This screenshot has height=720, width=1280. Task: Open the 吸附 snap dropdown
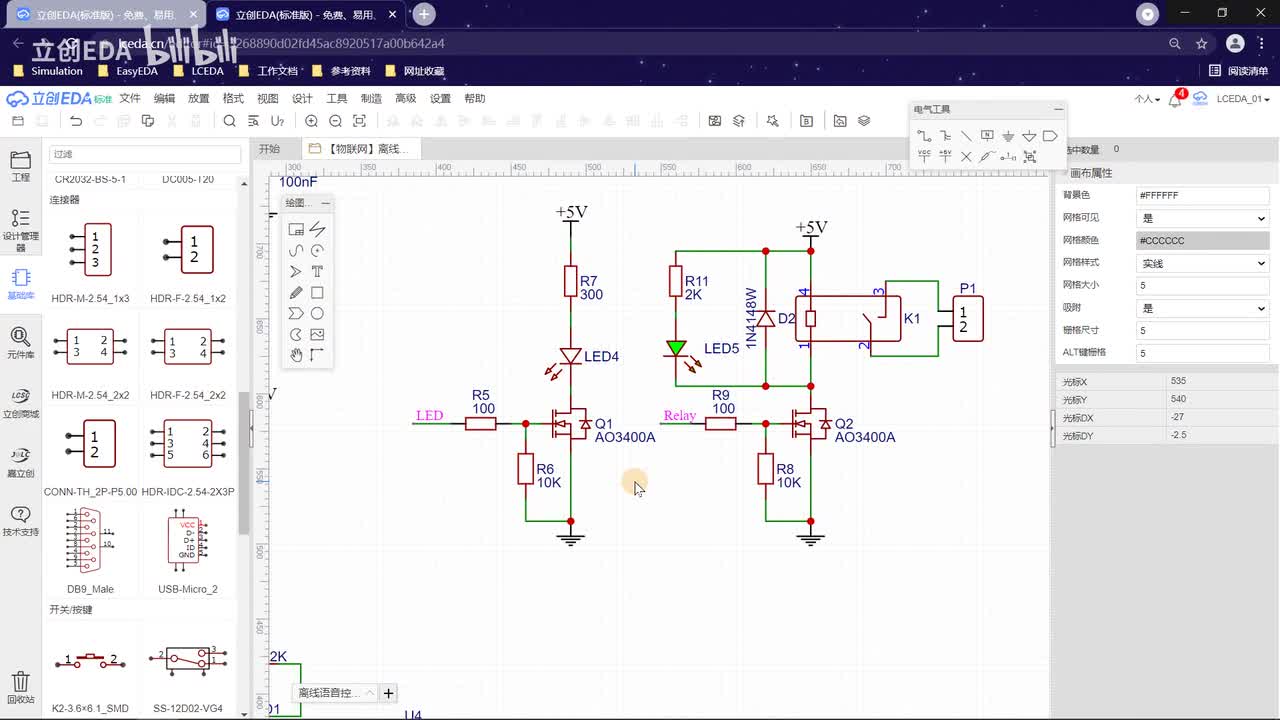pos(1203,308)
